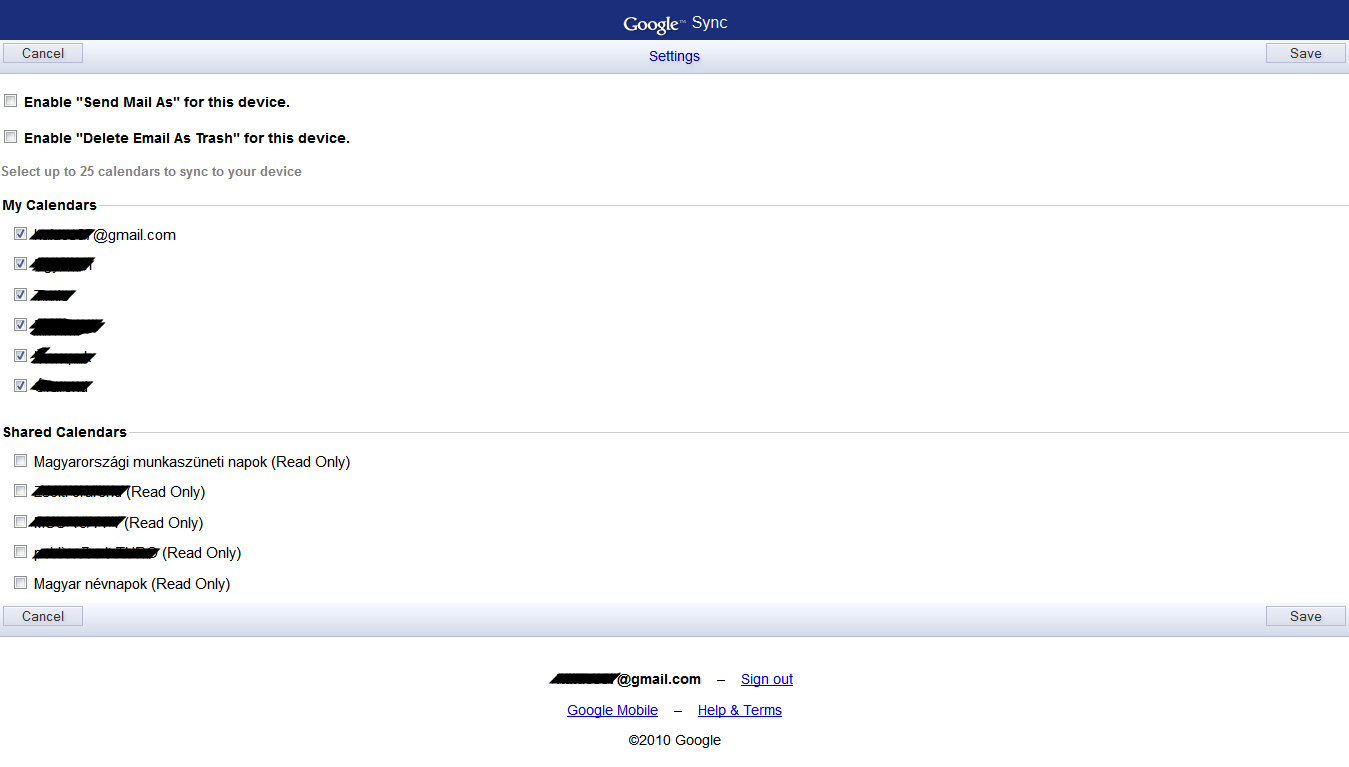Click the Cancel button beside the Settings title
This screenshot has height=767, width=1349.
point(43,53)
